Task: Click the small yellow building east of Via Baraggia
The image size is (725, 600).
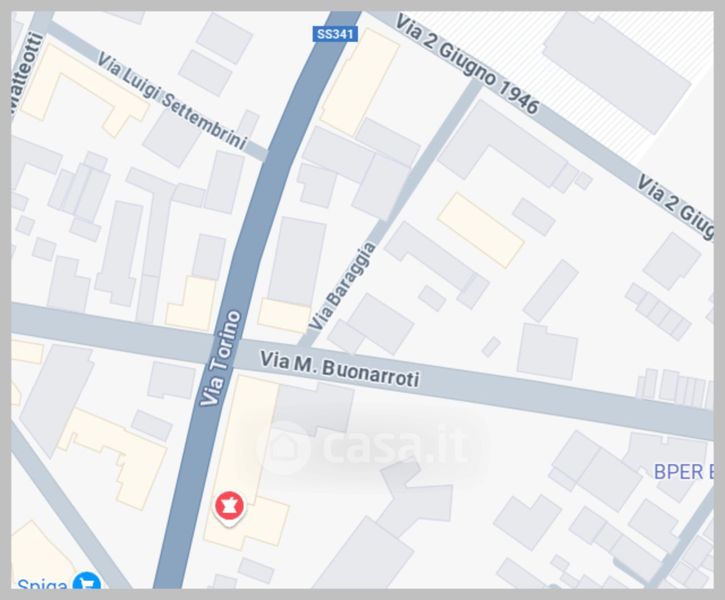Action: pos(481,230)
